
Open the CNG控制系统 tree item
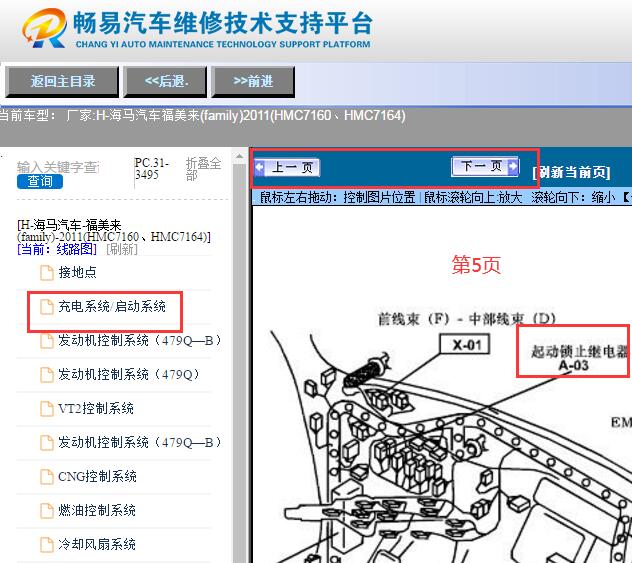[x=97, y=477]
